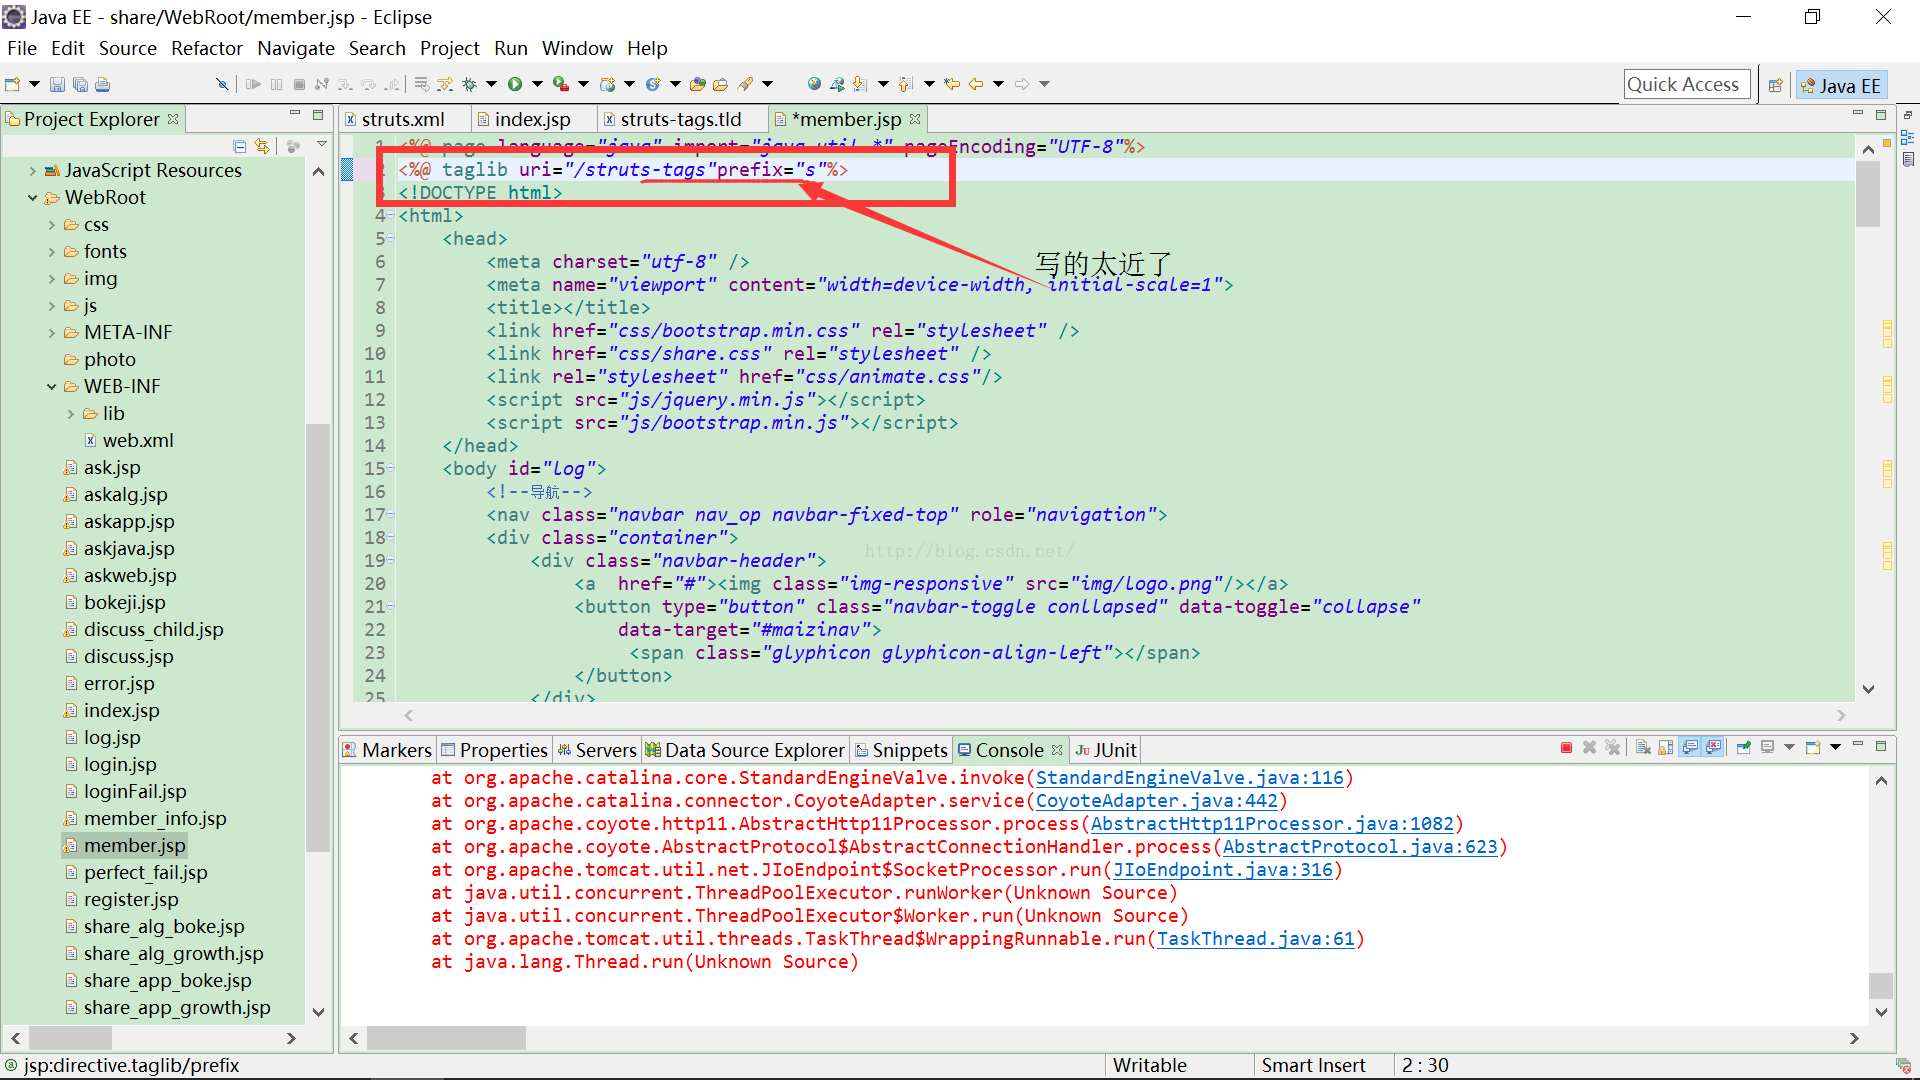Open AbstractHttp11Processor.java:1082 link

click(x=1272, y=824)
